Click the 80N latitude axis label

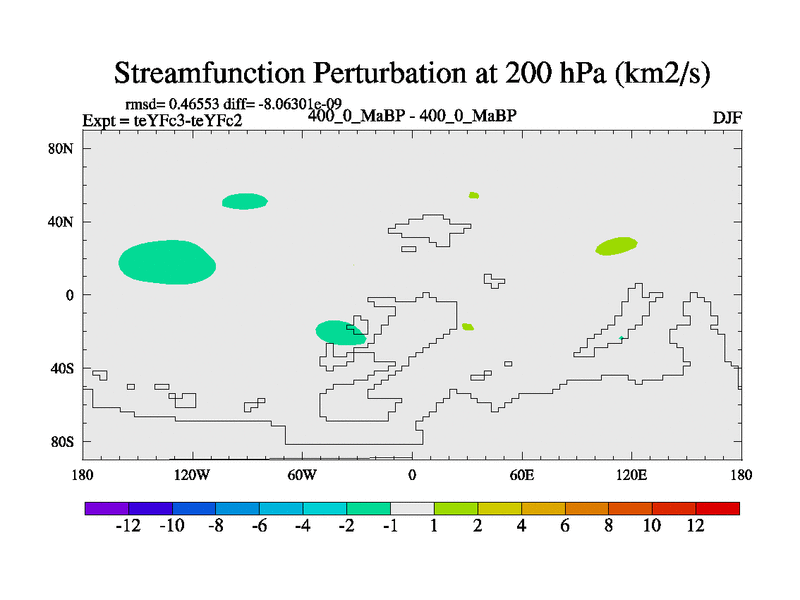[x=64, y=148]
